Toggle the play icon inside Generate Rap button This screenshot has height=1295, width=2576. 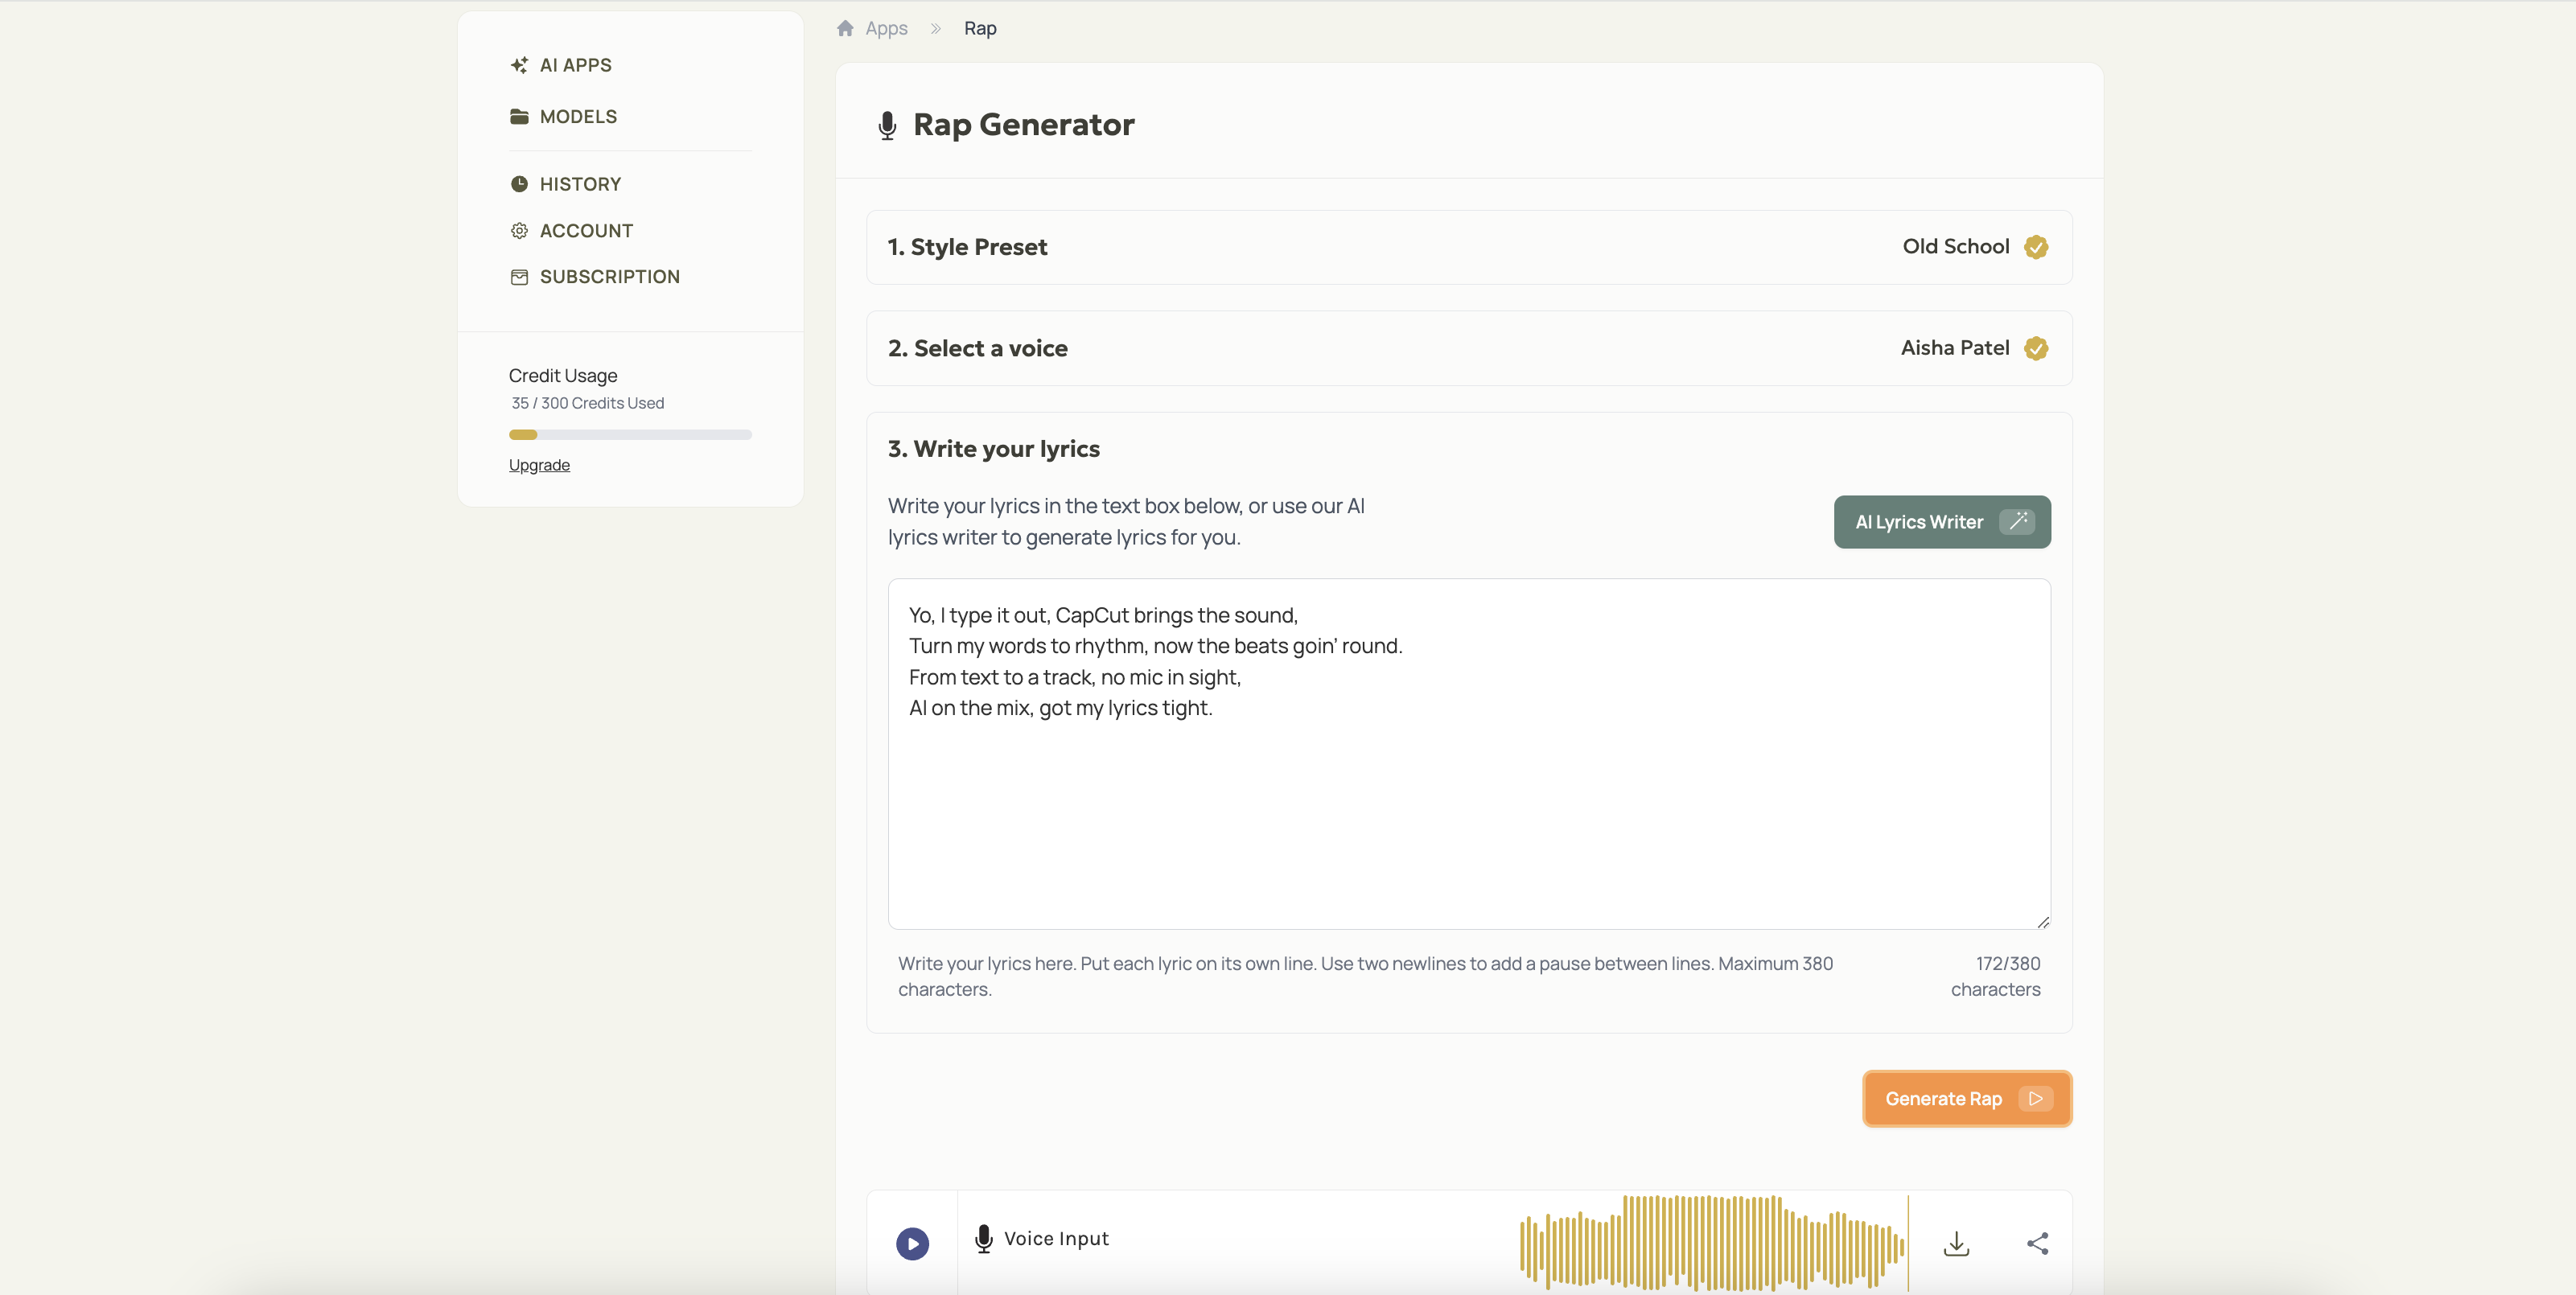click(x=2036, y=1098)
